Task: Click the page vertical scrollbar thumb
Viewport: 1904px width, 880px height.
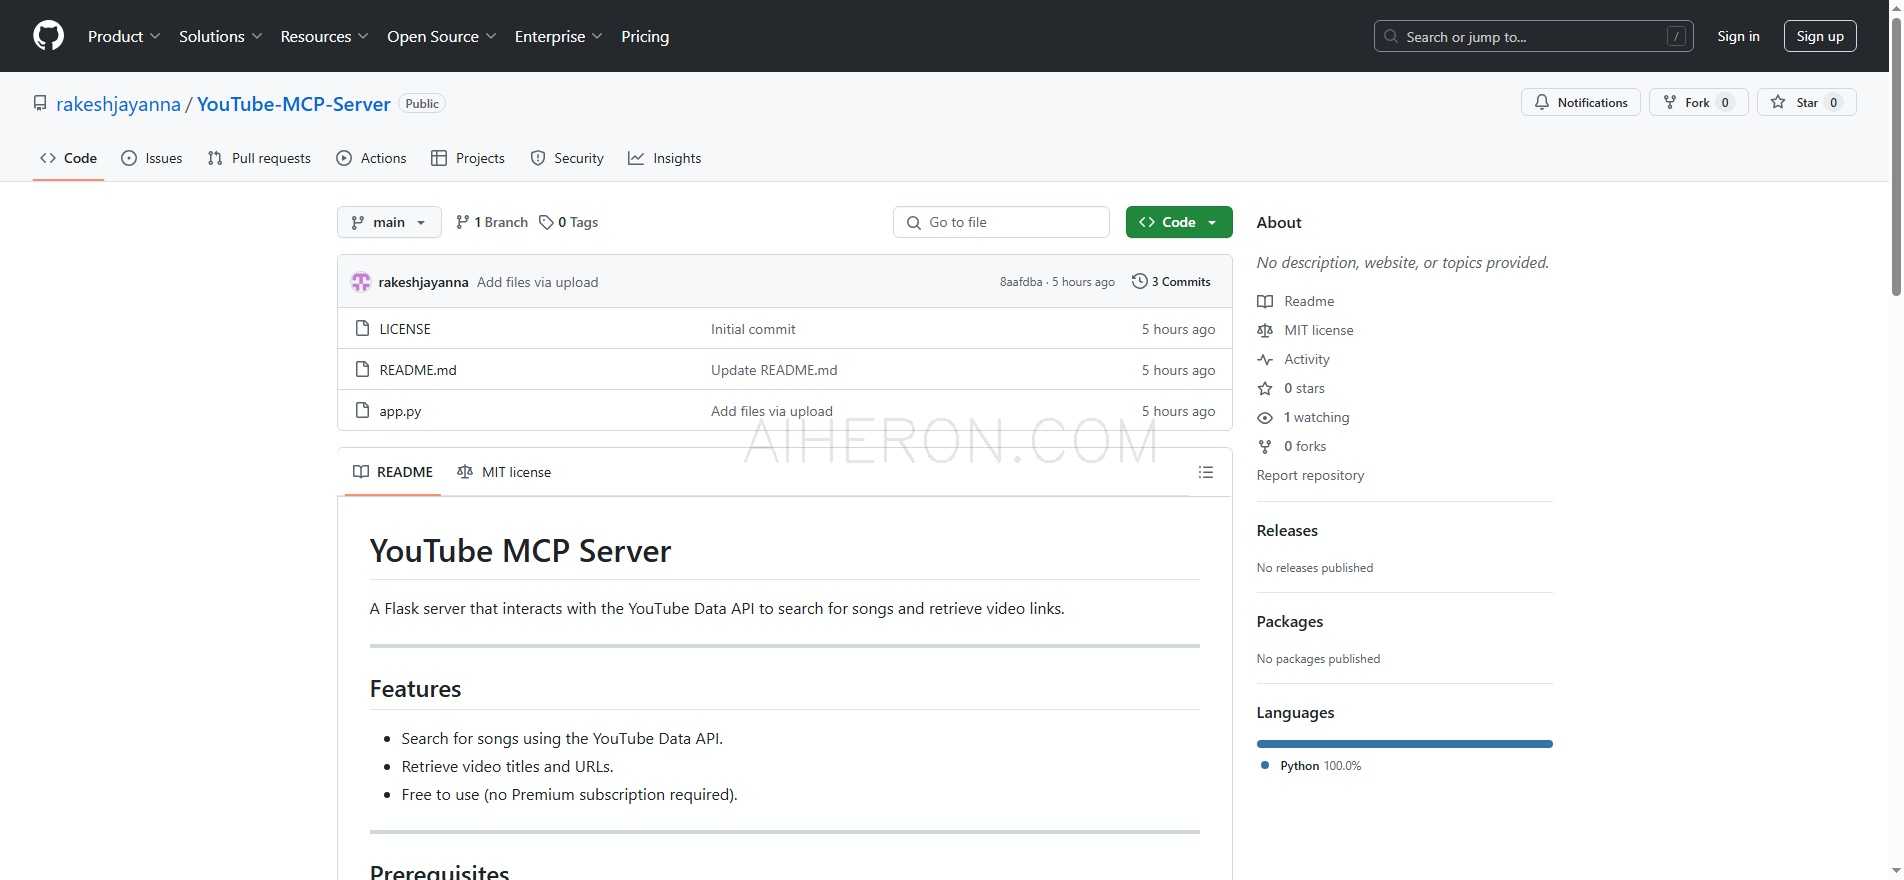Action: pyautogui.click(x=1896, y=155)
